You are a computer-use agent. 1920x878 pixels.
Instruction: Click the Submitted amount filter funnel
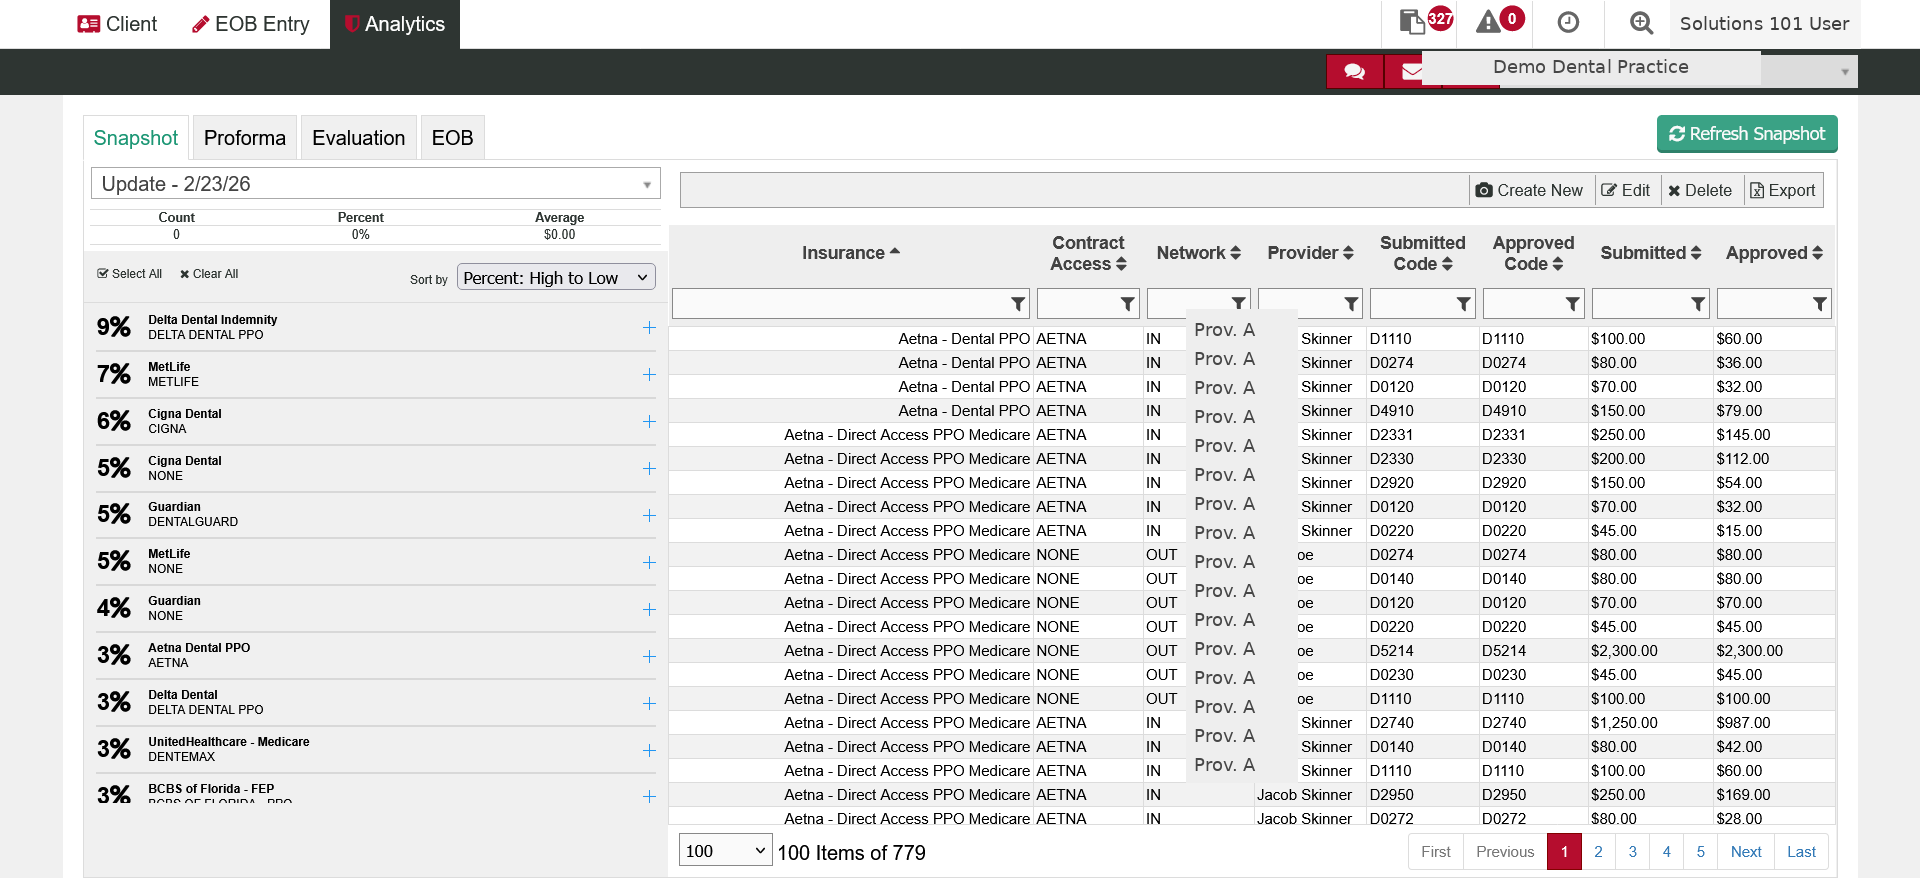coord(1698,304)
